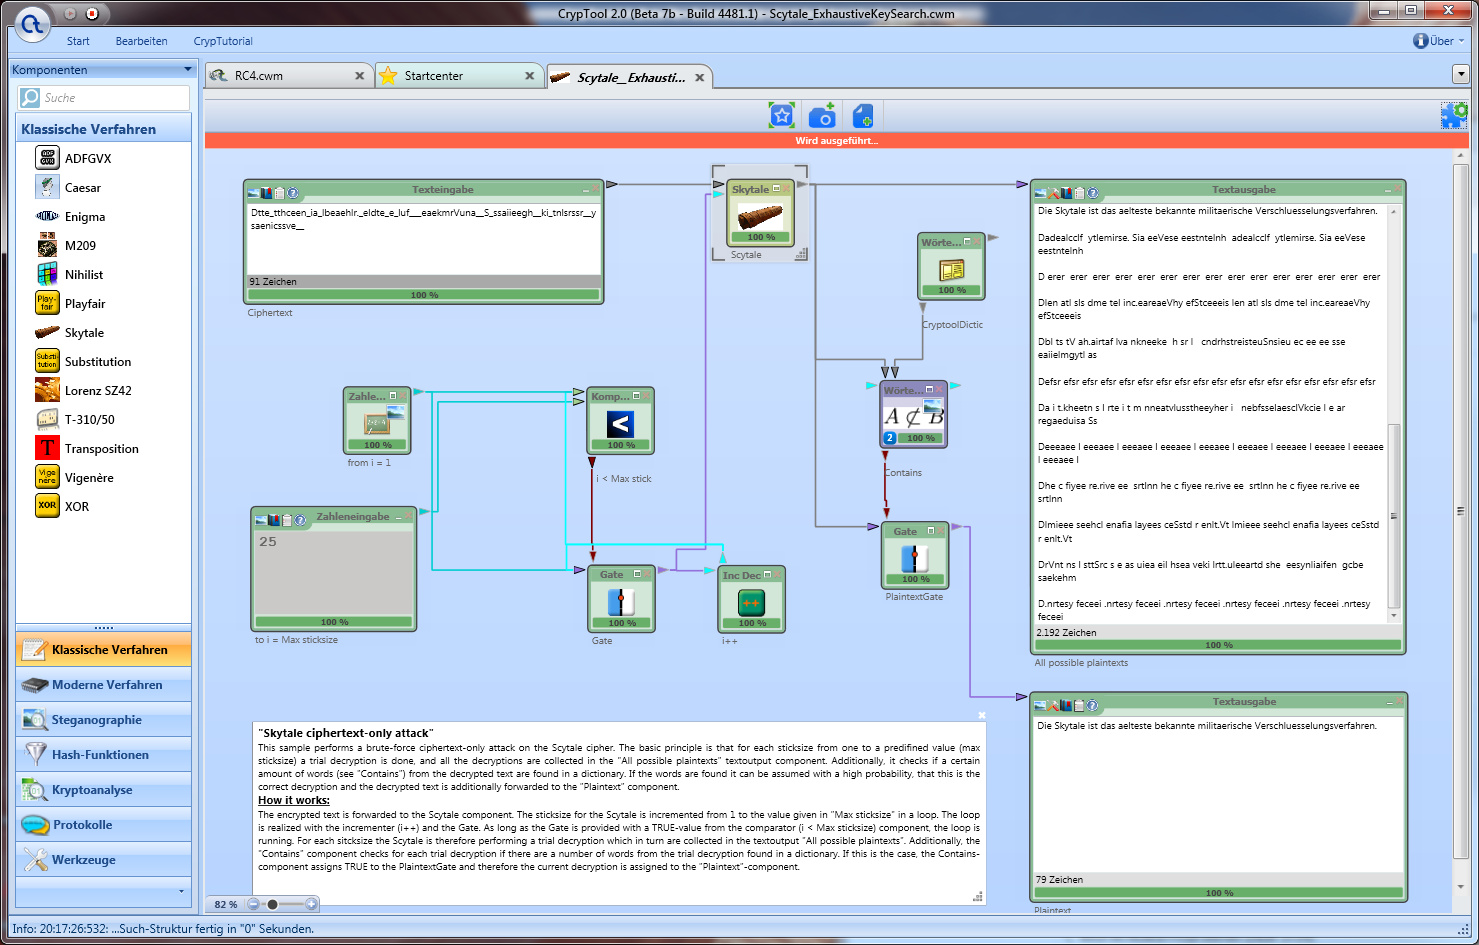Toggle view size of PlaintextGate node

pyautogui.click(x=931, y=531)
